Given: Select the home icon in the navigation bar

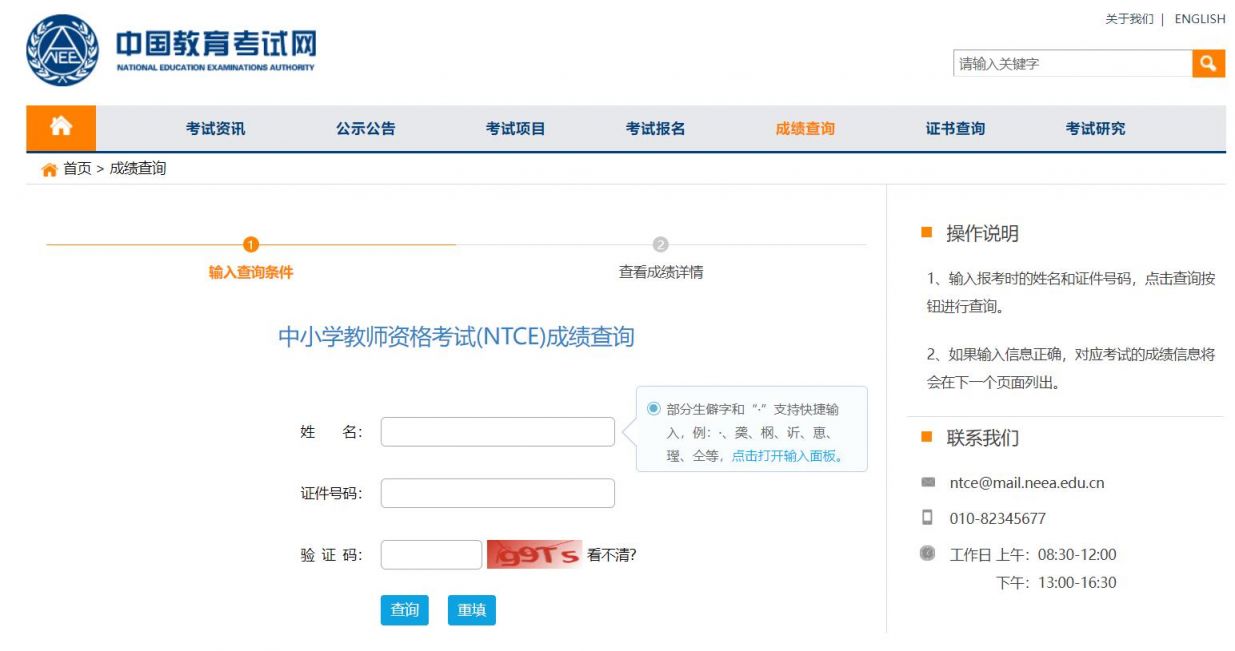Looking at the screenshot, I should point(60,128).
